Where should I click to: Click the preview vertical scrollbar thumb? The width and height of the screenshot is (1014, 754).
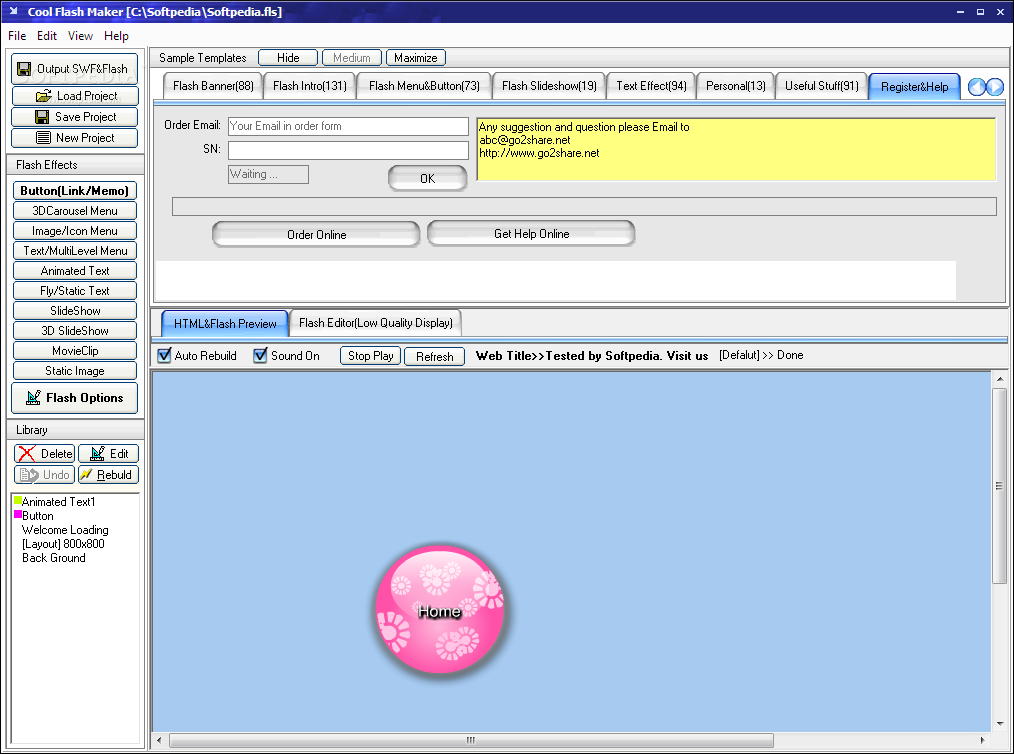click(999, 486)
